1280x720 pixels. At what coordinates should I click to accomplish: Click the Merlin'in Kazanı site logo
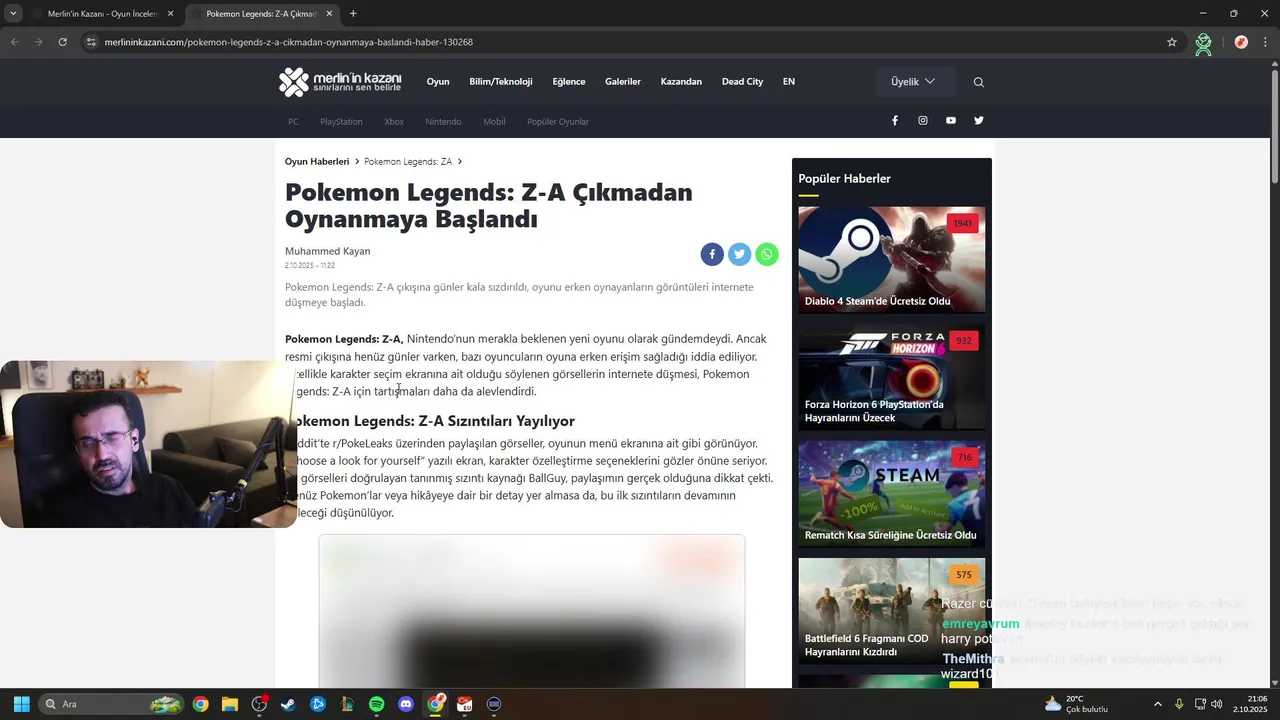click(x=340, y=82)
